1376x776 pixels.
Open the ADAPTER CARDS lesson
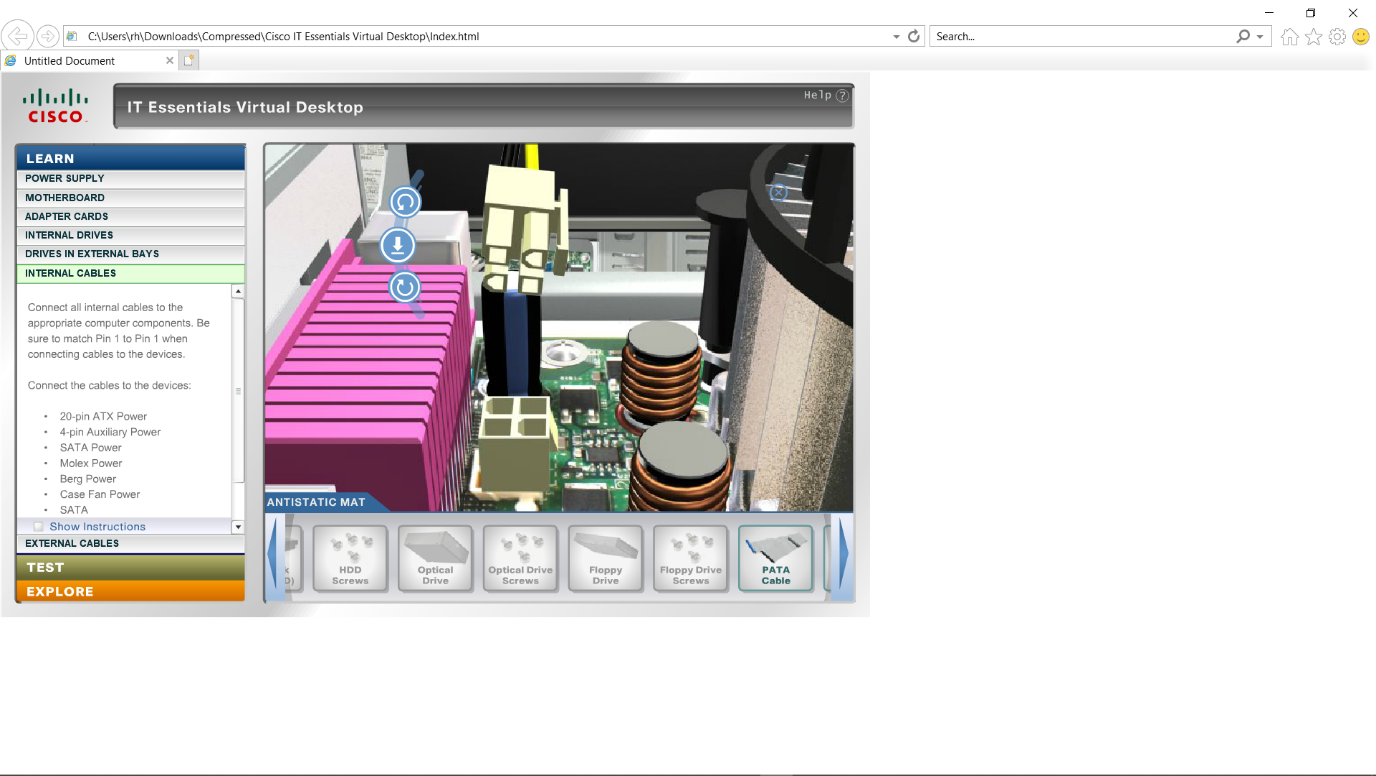(x=130, y=216)
